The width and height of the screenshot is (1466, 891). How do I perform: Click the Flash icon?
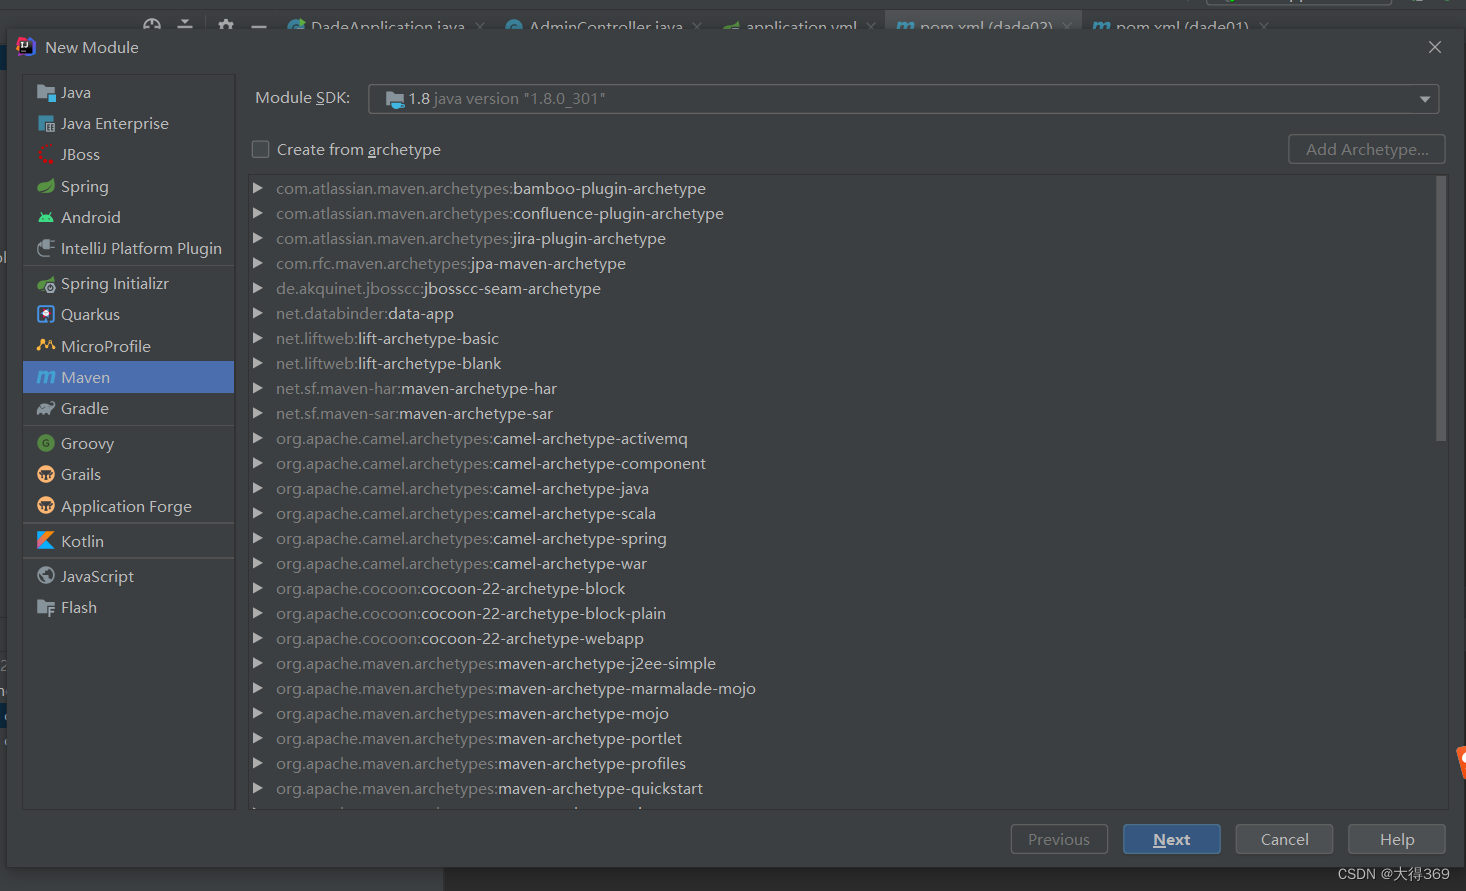pyautogui.click(x=46, y=608)
